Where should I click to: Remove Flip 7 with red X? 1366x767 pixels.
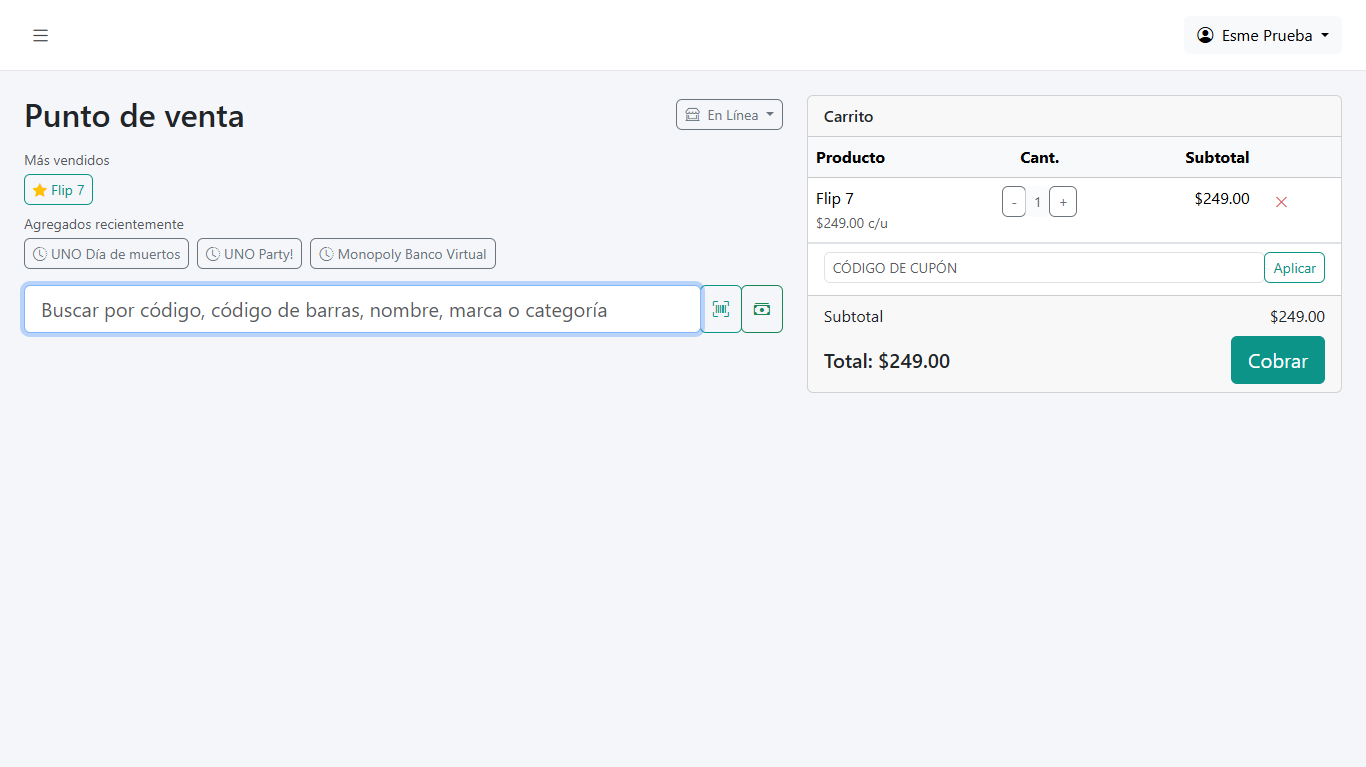[x=1281, y=202]
